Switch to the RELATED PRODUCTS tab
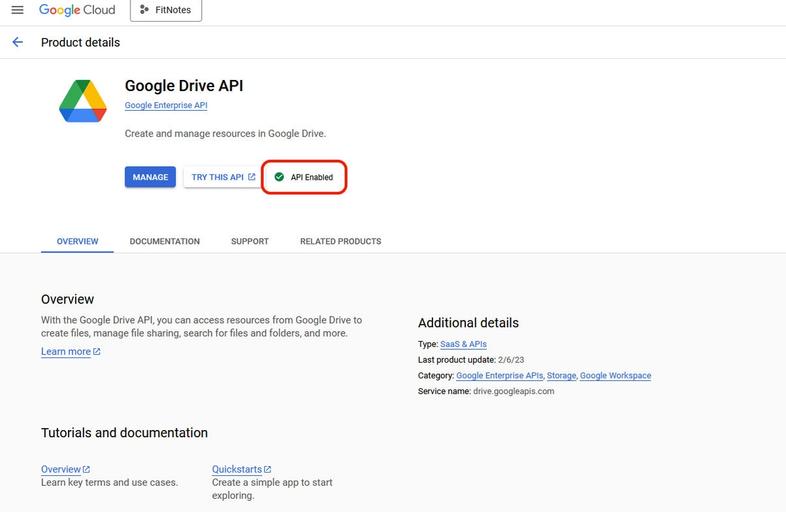 [341, 241]
